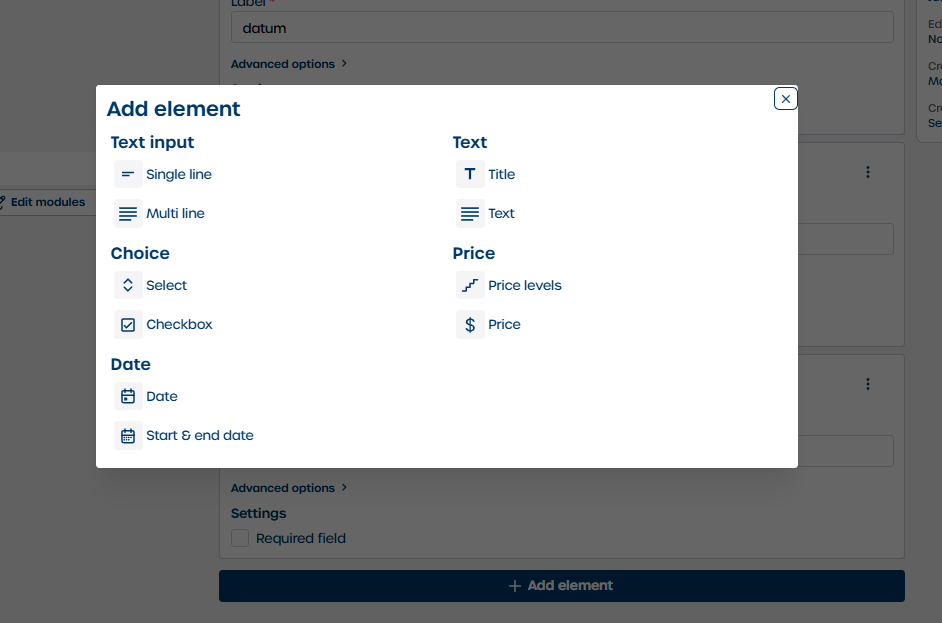
Task: Click the Start & end date label
Action: [x=199, y=435]
